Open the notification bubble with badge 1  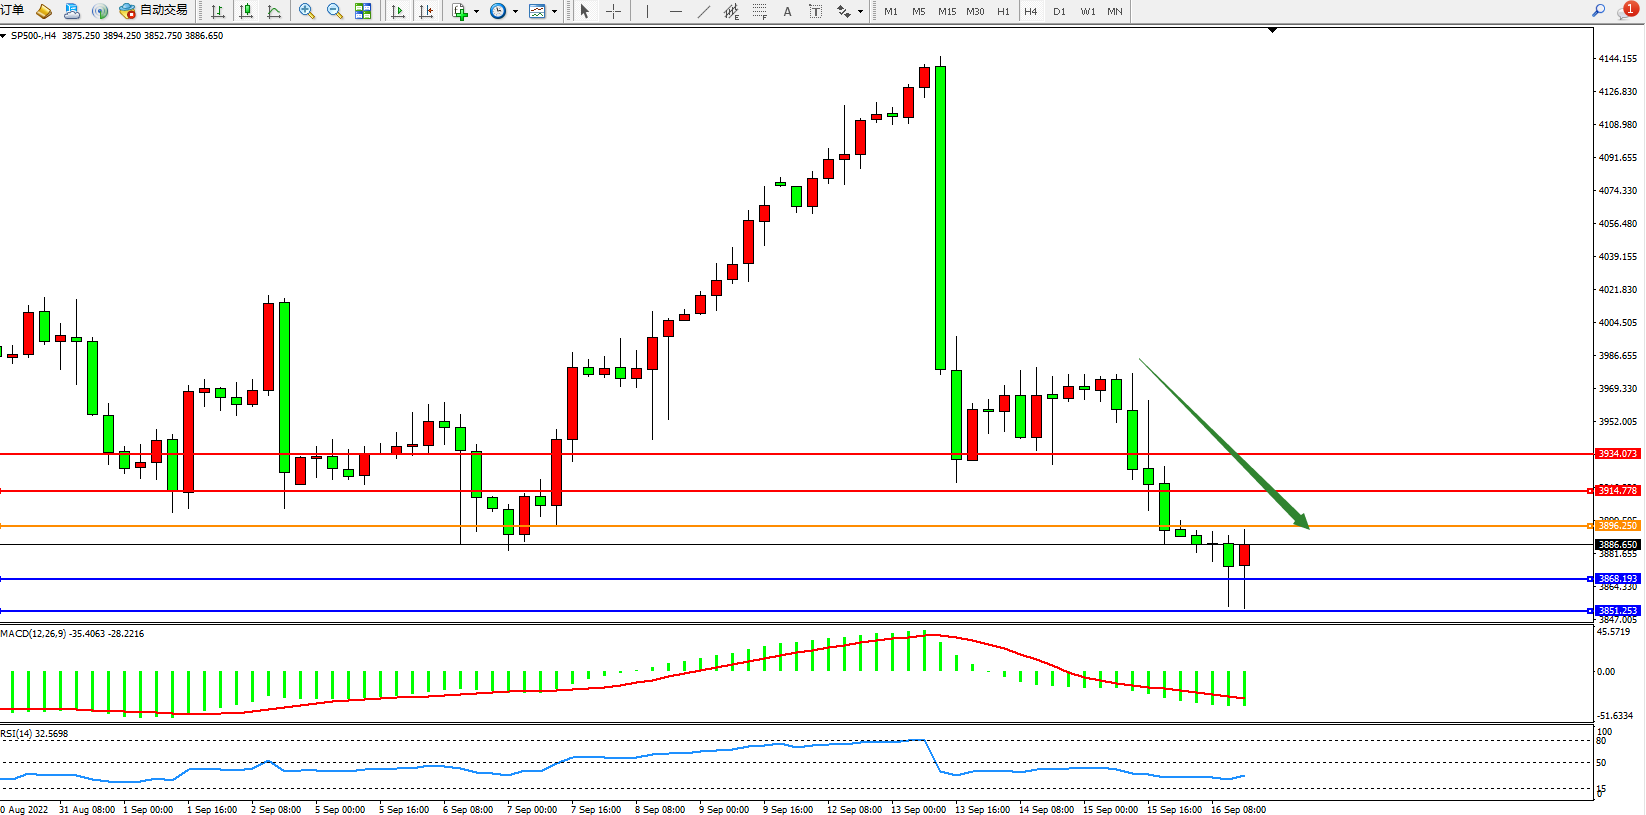tap(1627, 11)
